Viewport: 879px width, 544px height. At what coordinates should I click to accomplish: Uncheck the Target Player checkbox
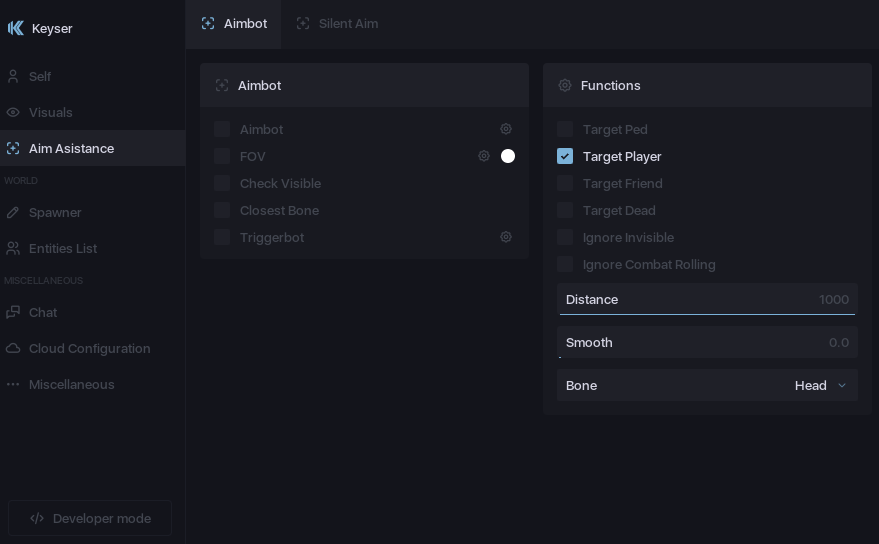(x=565, y=156)
